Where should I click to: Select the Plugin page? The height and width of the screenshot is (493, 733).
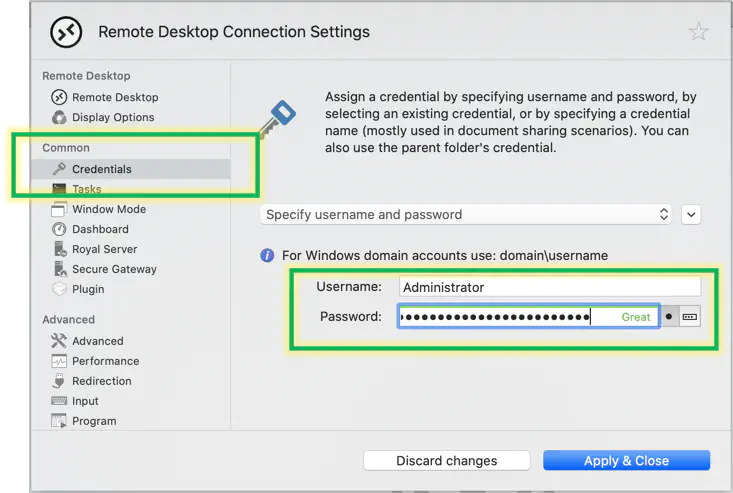pos(88,290)
